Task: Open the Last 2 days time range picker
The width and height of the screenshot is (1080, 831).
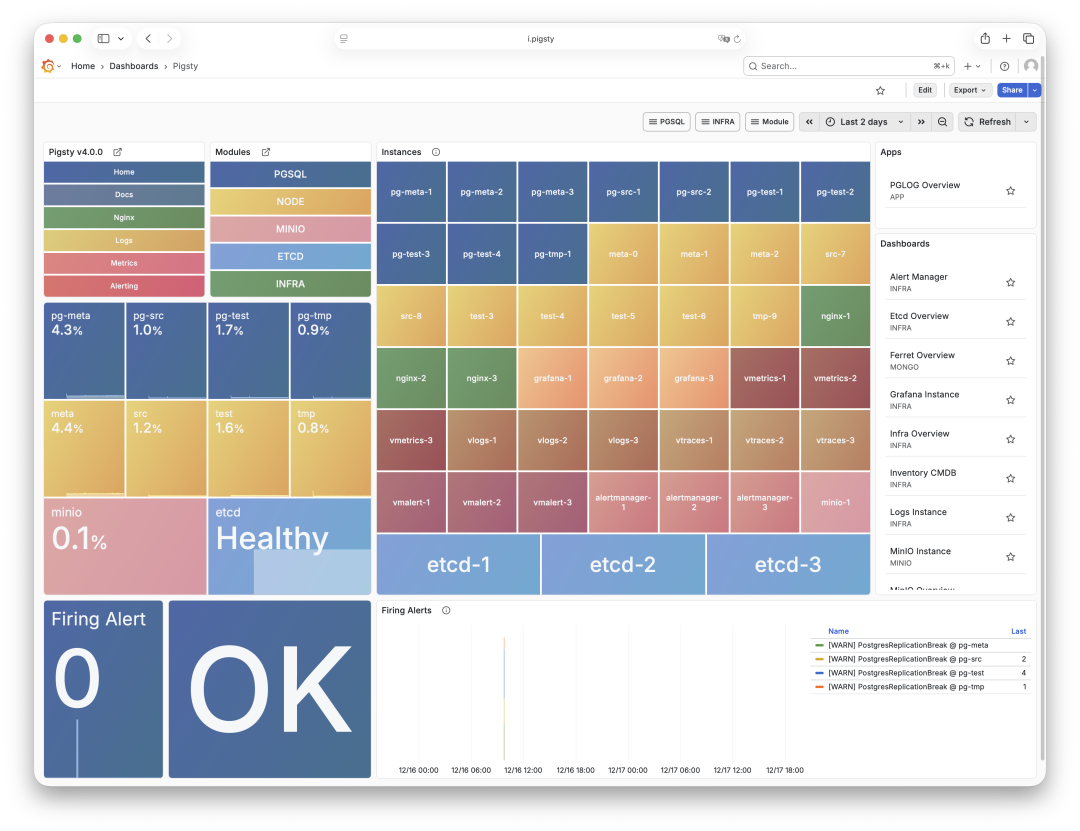Action: [x=862, y=121]
